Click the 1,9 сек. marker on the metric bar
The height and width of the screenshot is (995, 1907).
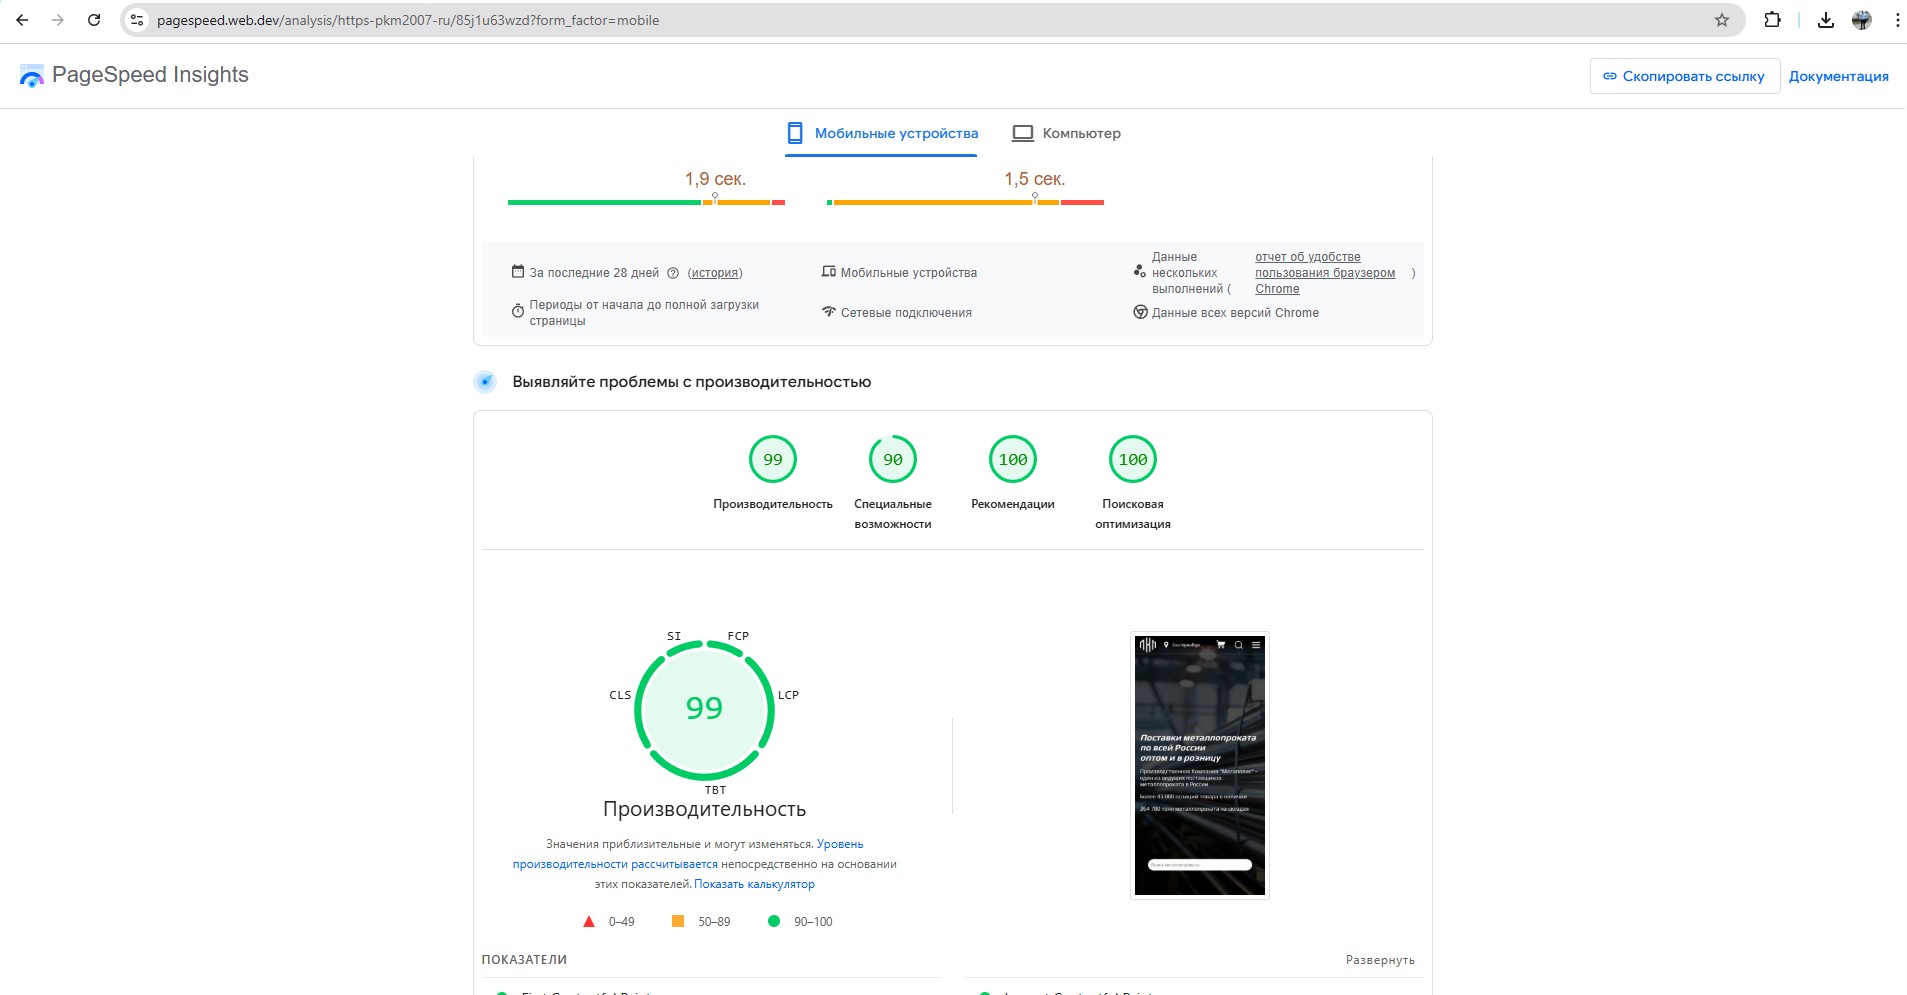[x=715, y=179]
